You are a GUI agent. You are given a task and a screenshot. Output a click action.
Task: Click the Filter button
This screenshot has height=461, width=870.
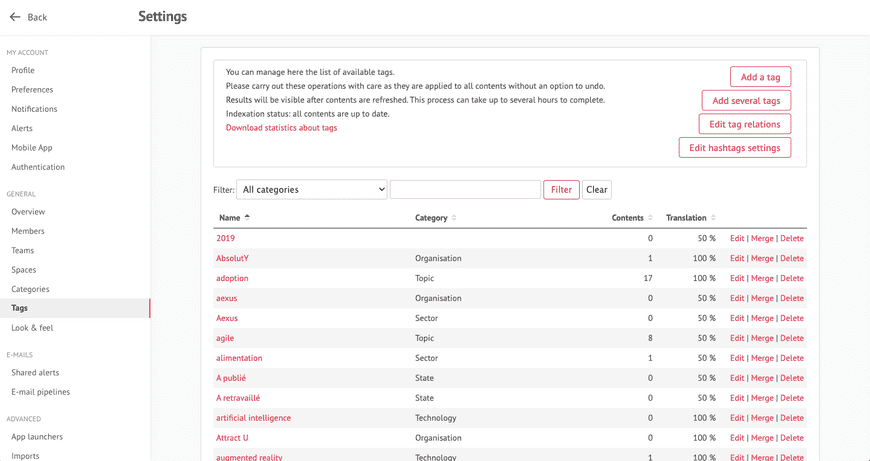(x=561, y=190)
